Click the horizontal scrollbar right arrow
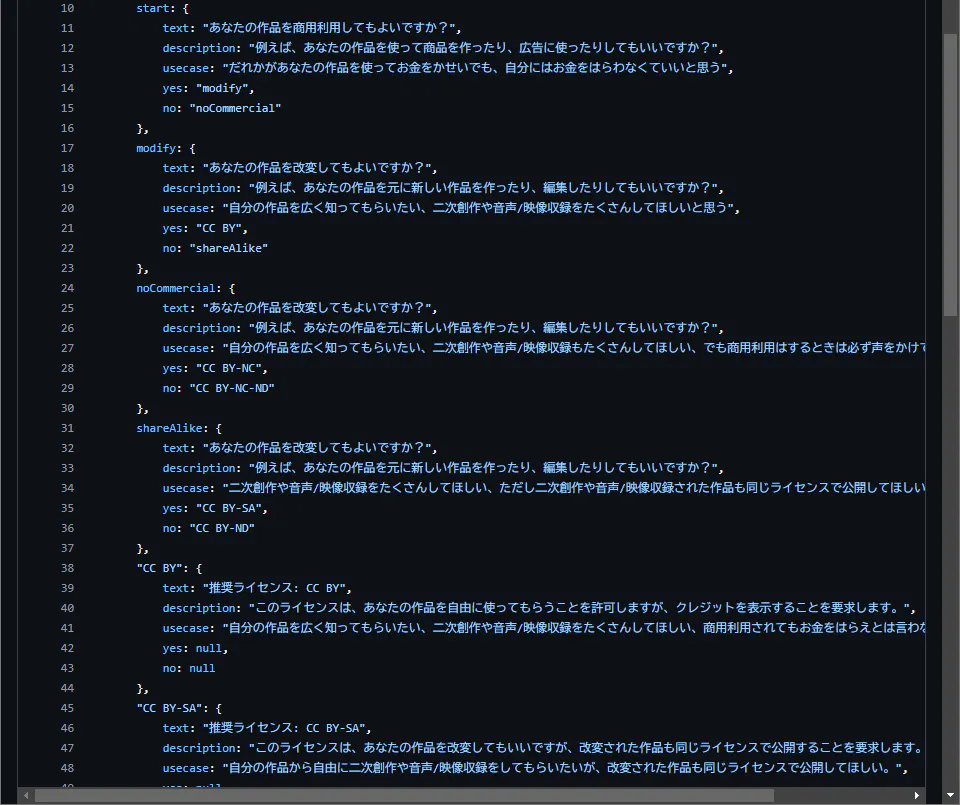This screenshot has height=805, width=960. (x=917, y=796)
